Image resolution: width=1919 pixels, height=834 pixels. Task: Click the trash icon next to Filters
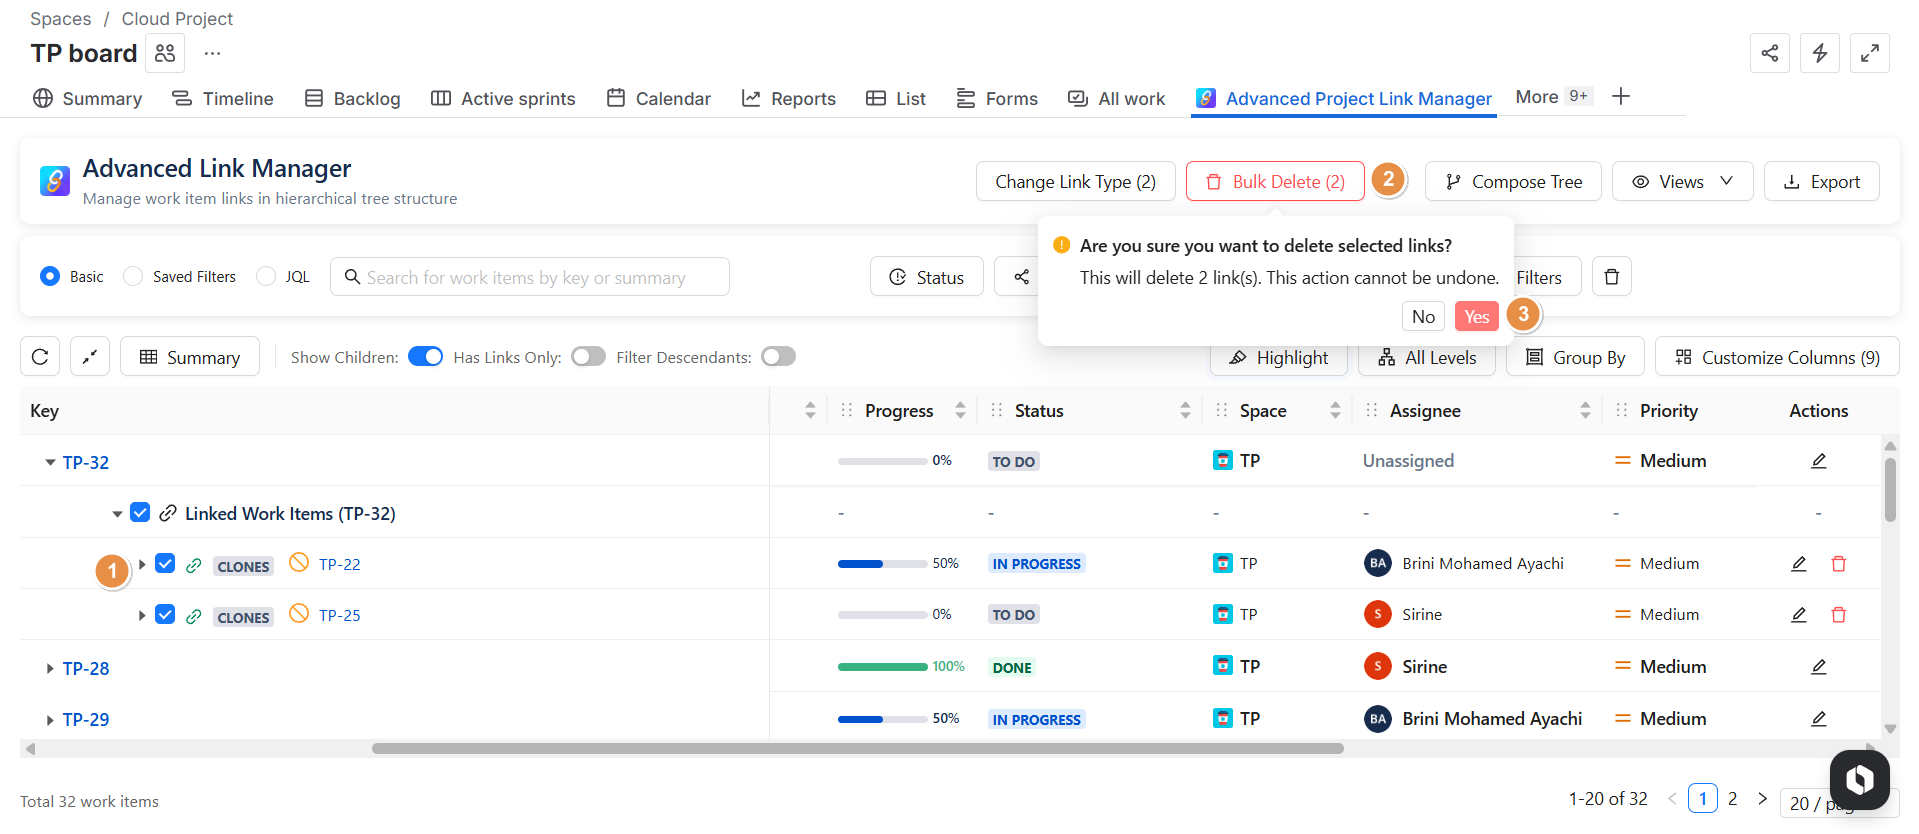point(1611,277)
